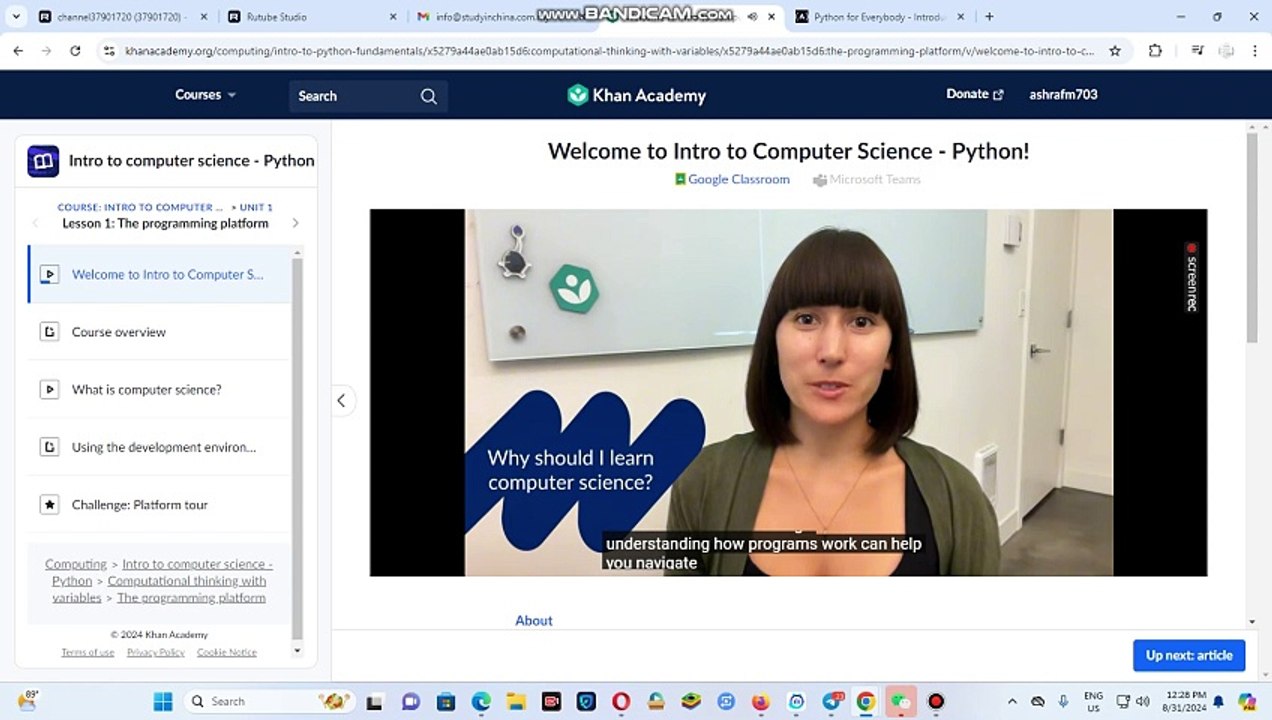1272x720 pixels.
Task: Click 'The programming platform' breadcrumb link
Action: pos(191,598)
